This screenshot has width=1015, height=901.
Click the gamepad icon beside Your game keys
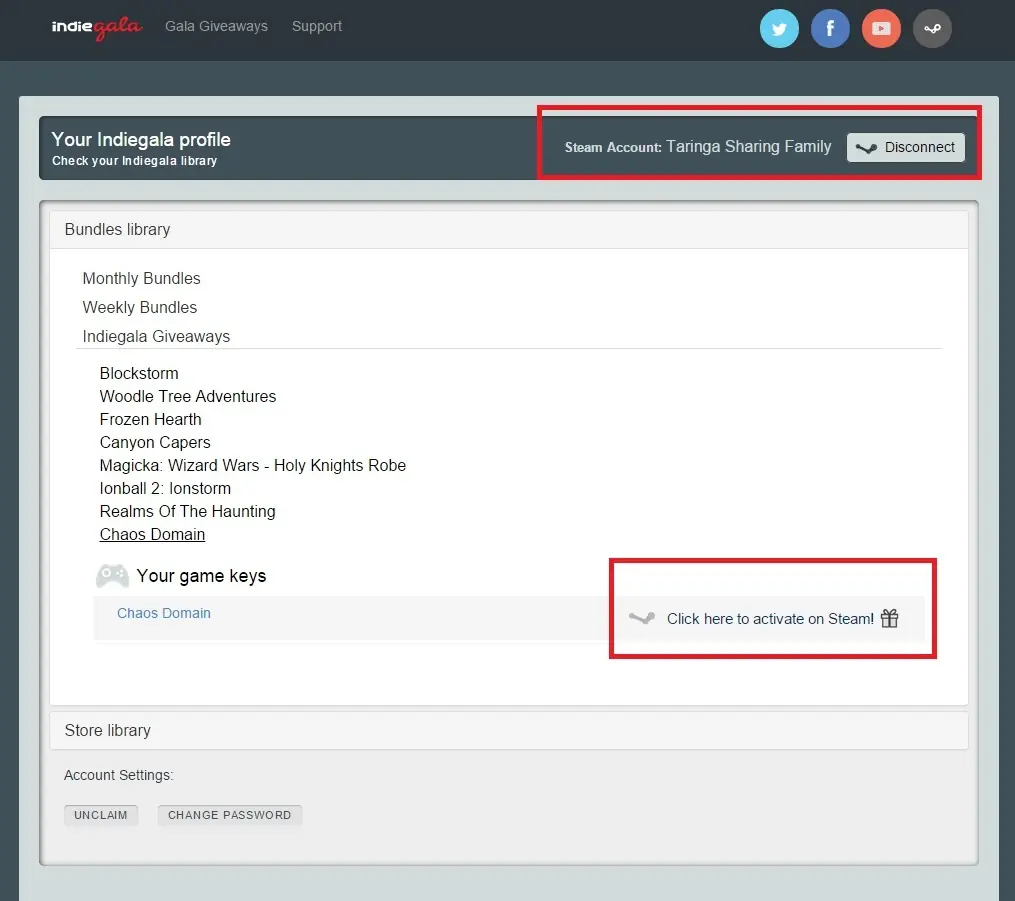pos(112,576)
